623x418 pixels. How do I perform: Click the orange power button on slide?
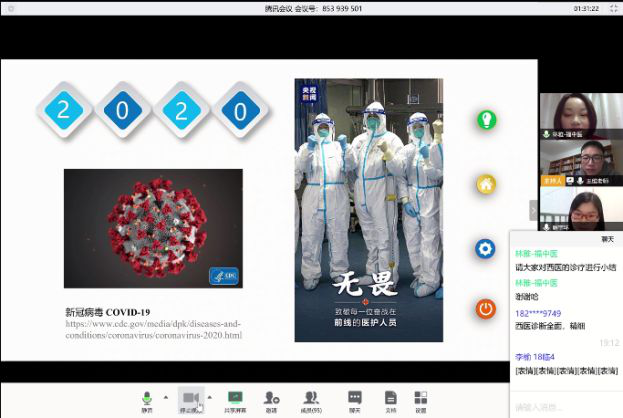pos(486,309)
